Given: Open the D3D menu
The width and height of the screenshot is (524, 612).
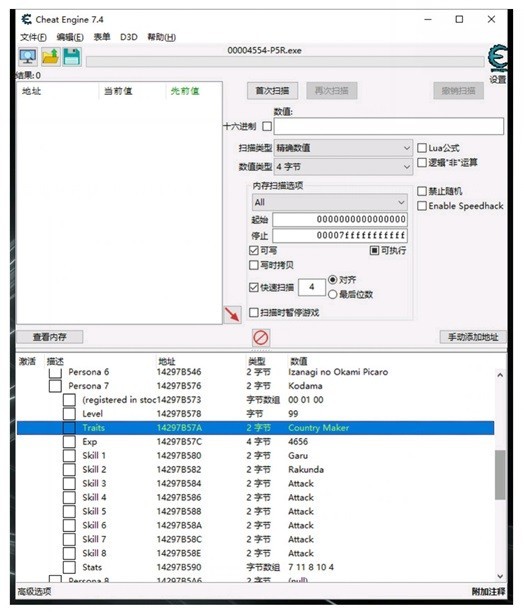Looking at the screenshot, I should 129,37.
